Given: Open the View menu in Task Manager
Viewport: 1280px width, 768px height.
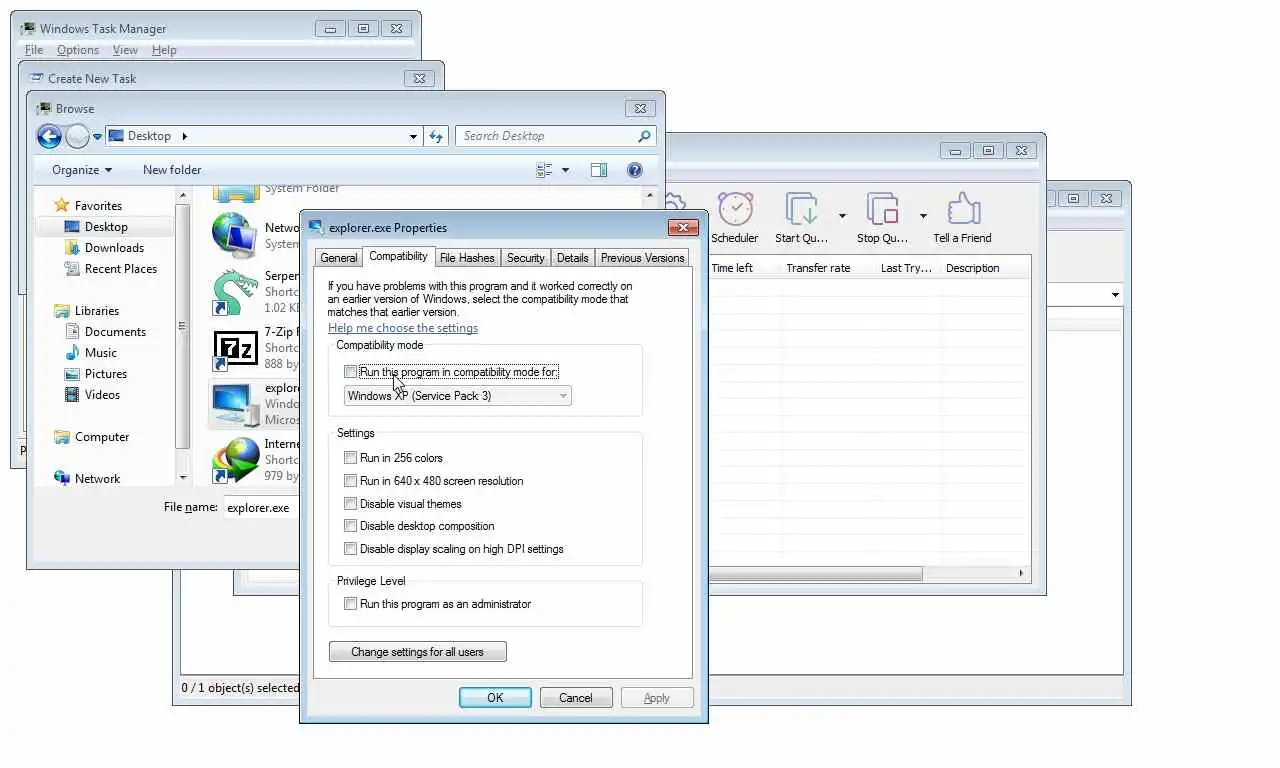Looking at the screenshot, I should point(125,50).
